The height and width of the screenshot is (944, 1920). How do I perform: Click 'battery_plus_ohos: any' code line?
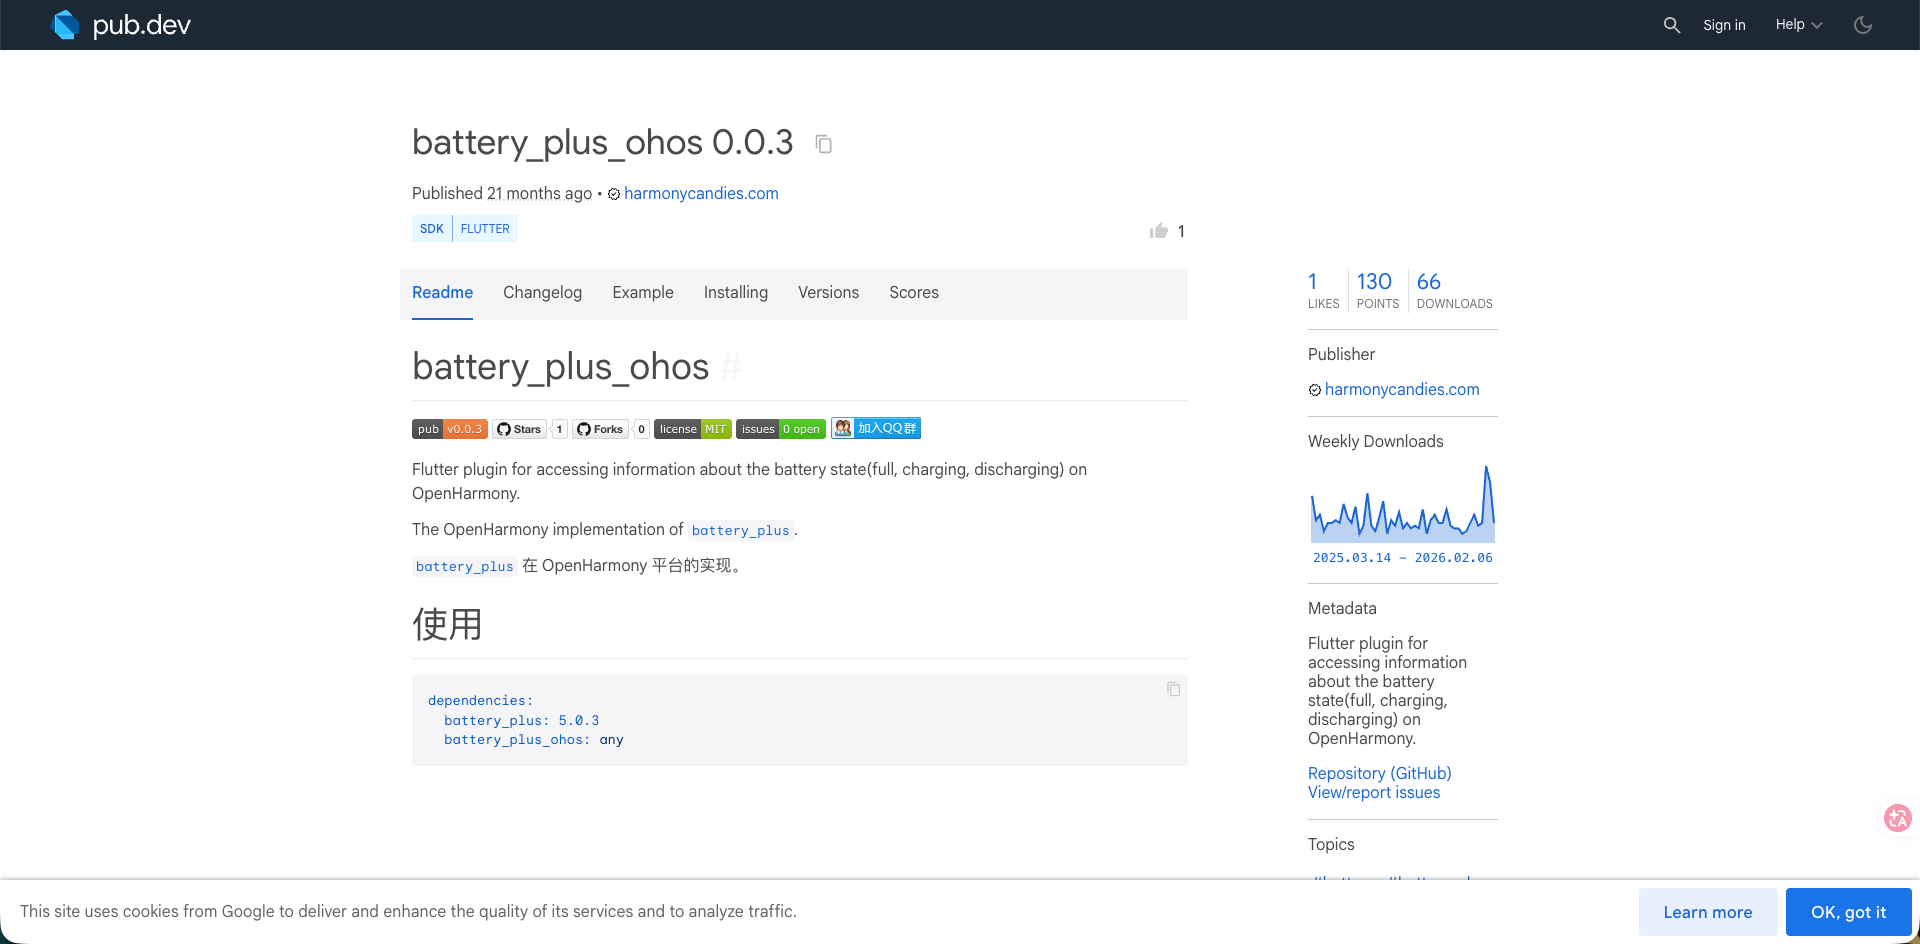534,740
